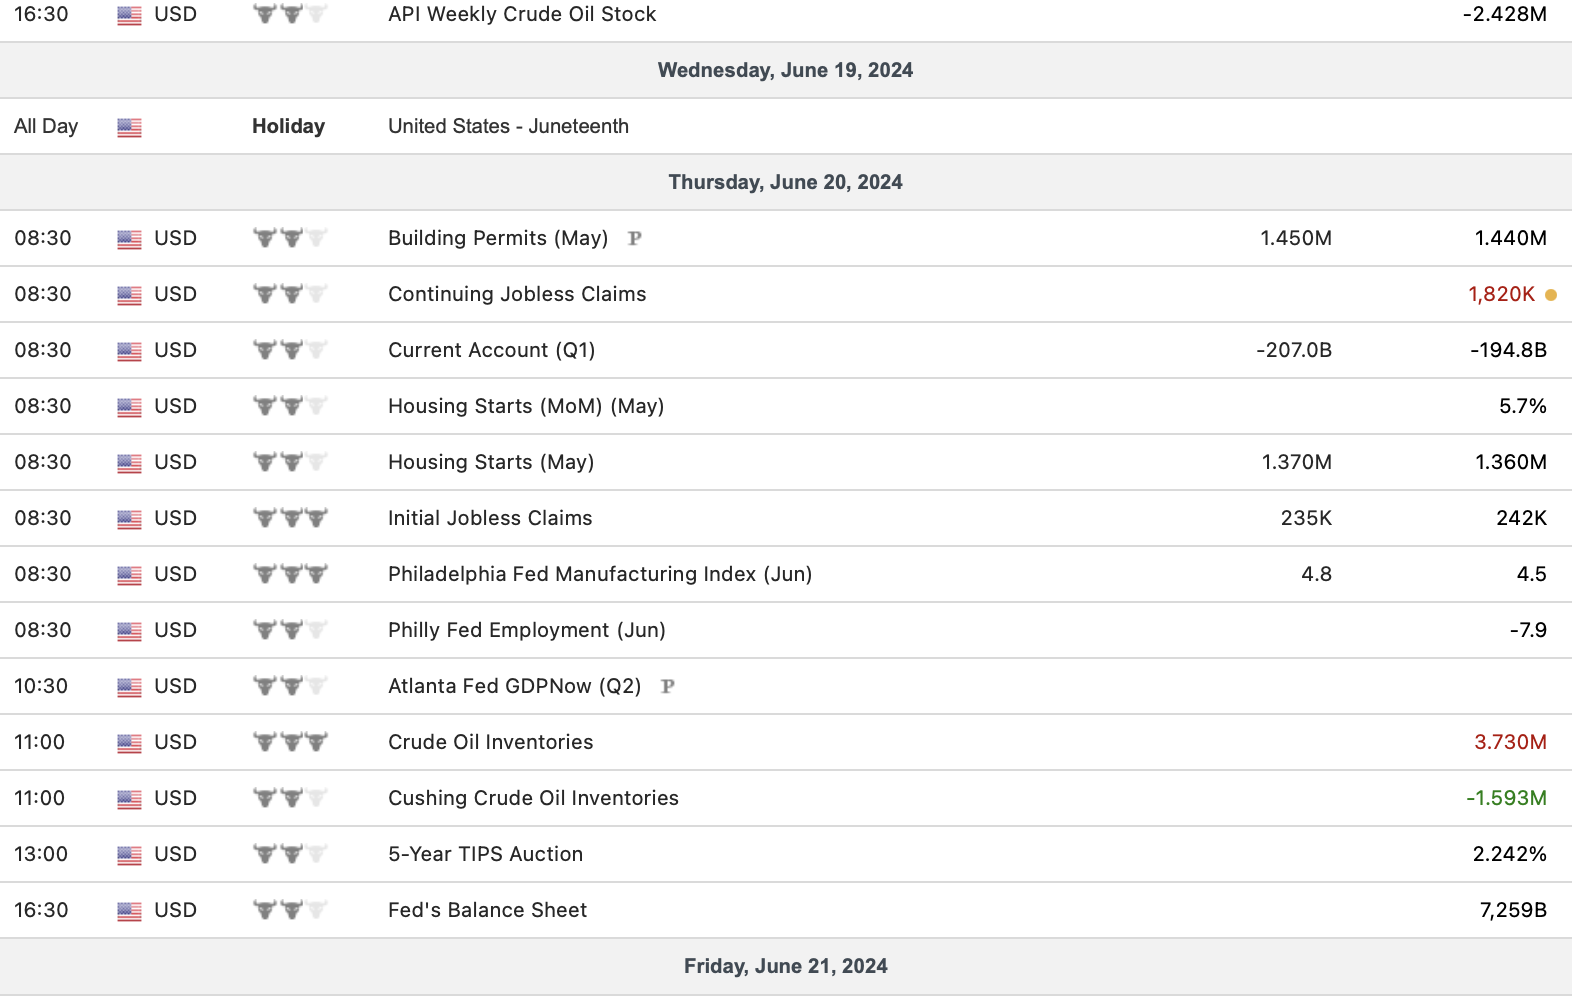The height and width of the screenshot is (1004, 1572).
Task: Click the Friday, June 21, 2024 date header
Action: (785, 966)
